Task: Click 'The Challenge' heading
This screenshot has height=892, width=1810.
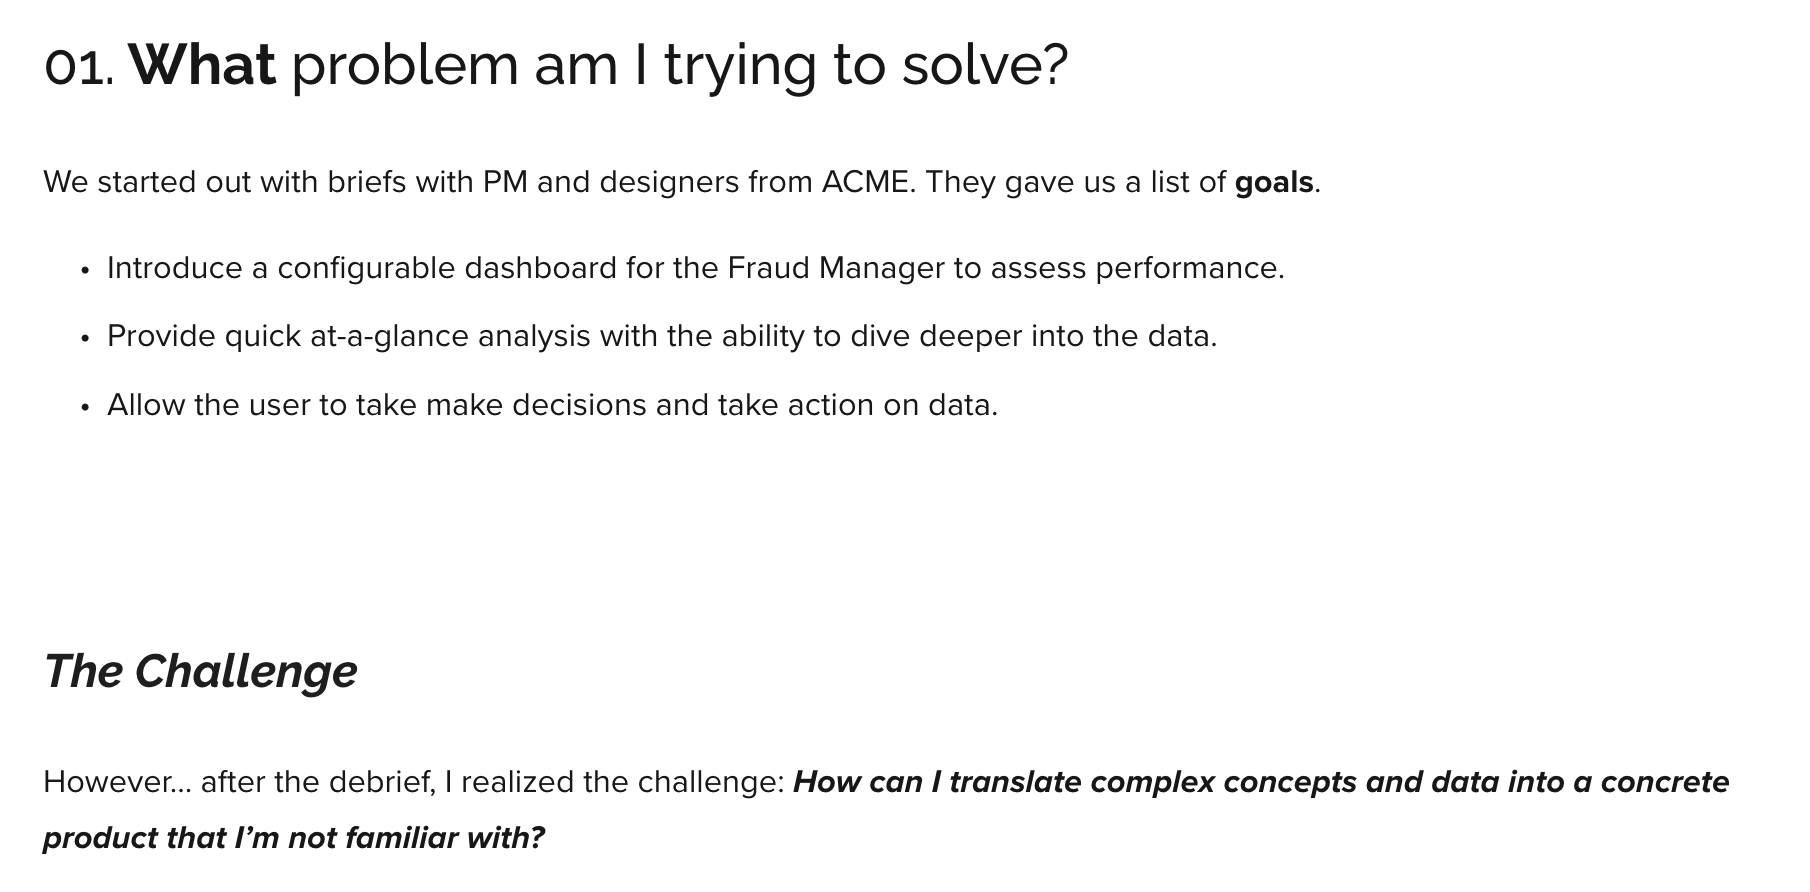Action: [200, 671]
